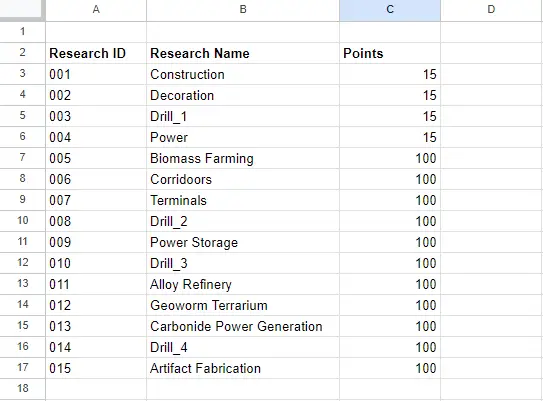Select column B header
This screenshot has height=401, width=543.
[243, 10]
